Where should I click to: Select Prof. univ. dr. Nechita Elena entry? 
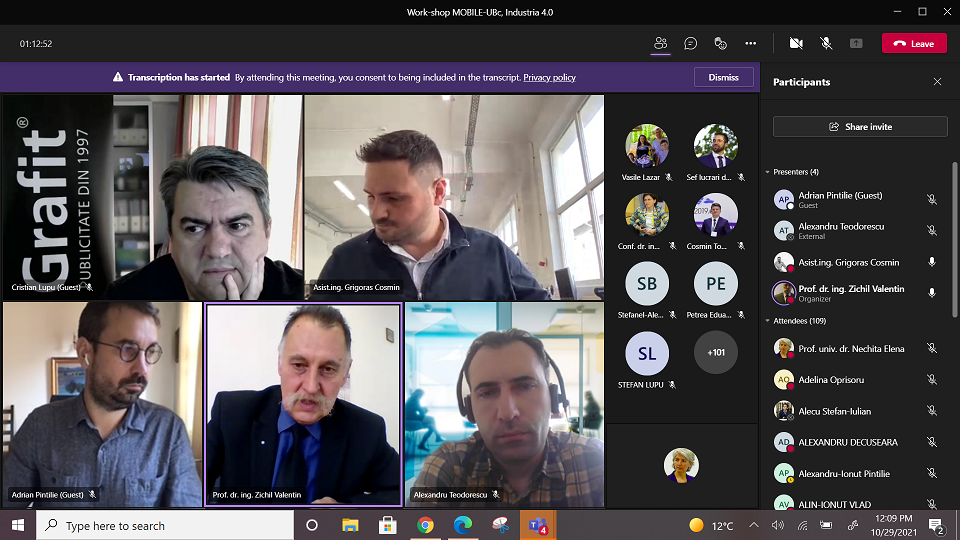click(851, 348)
